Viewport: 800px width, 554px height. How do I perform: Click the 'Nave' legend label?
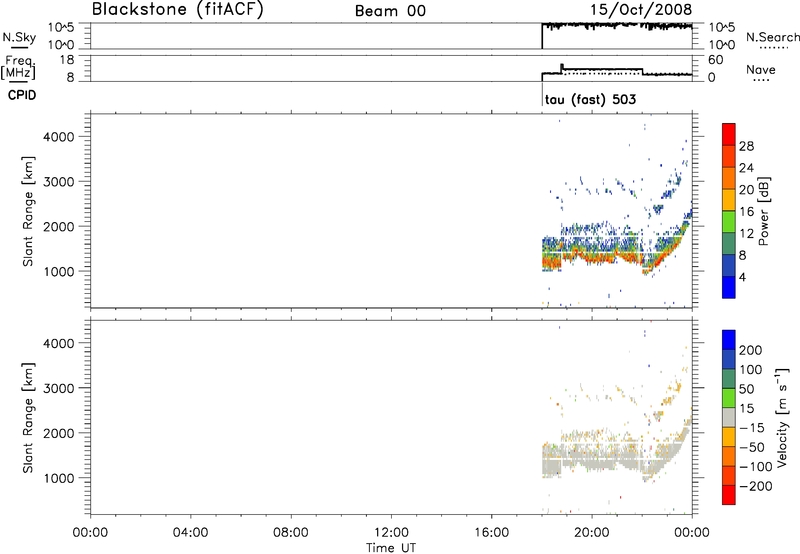tap(761, 69)
